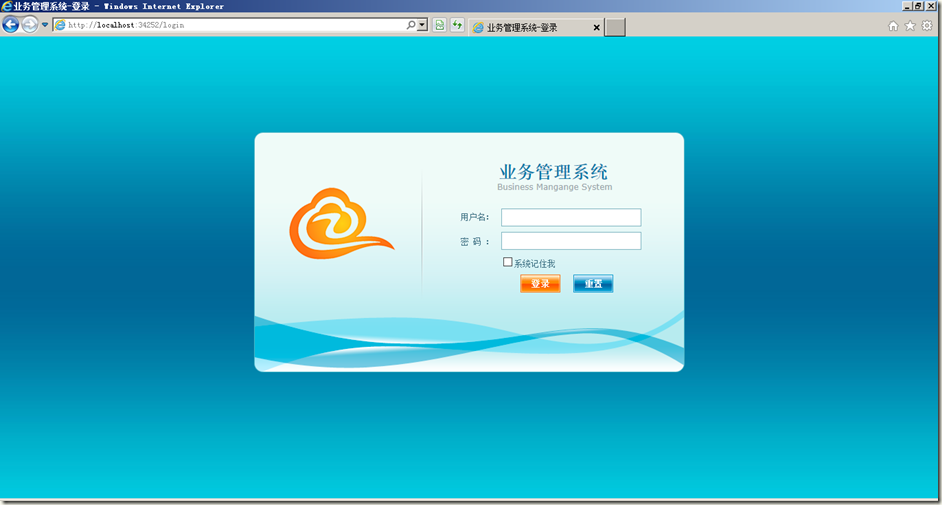The image size is (942, 505).
Task: Click the browser Back arrow button
Action: click(x=11, y=25)
